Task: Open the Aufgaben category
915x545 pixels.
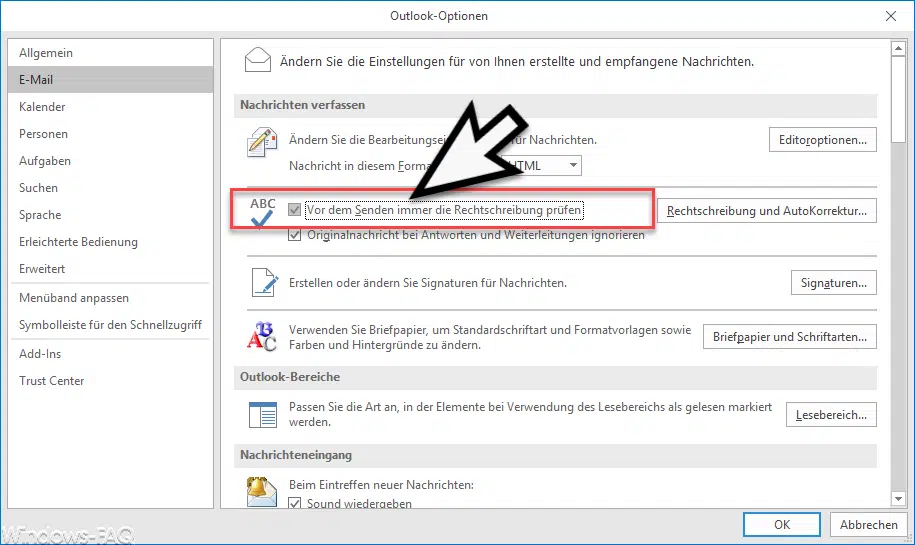Action: [111, 160]
